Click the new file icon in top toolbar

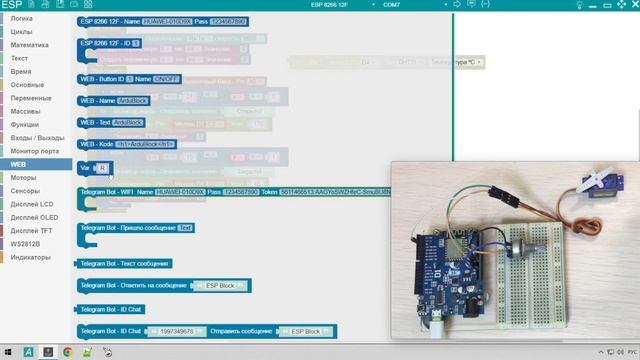[x=31, y=4]
